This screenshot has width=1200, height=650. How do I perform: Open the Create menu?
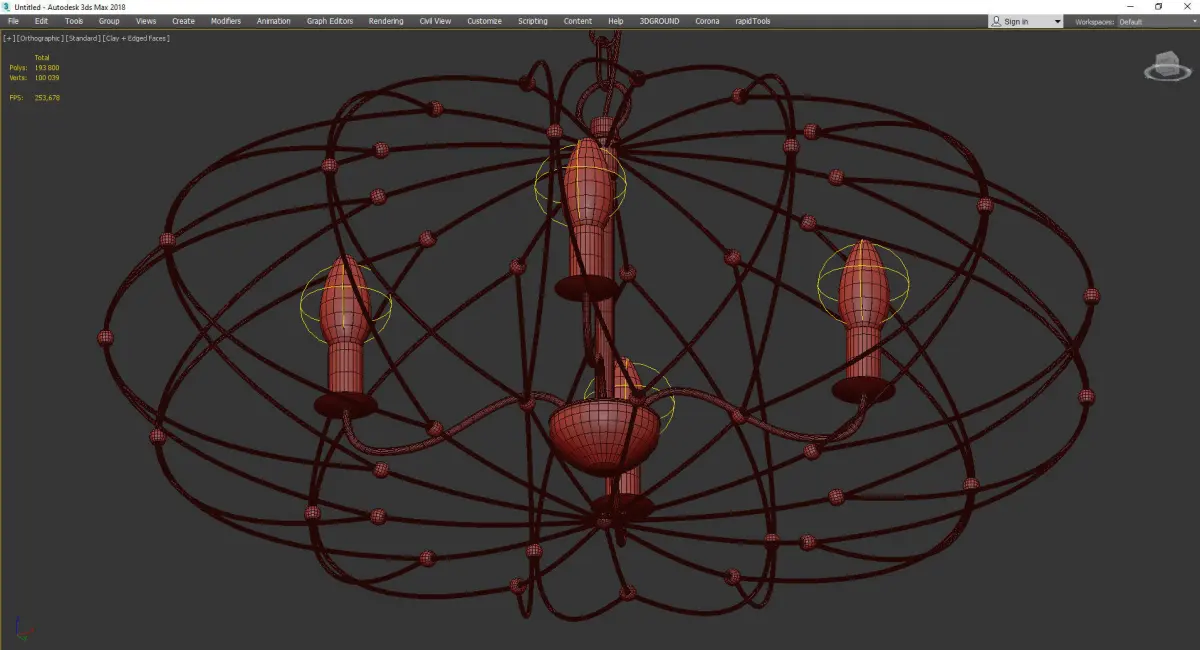coord(183,21)
